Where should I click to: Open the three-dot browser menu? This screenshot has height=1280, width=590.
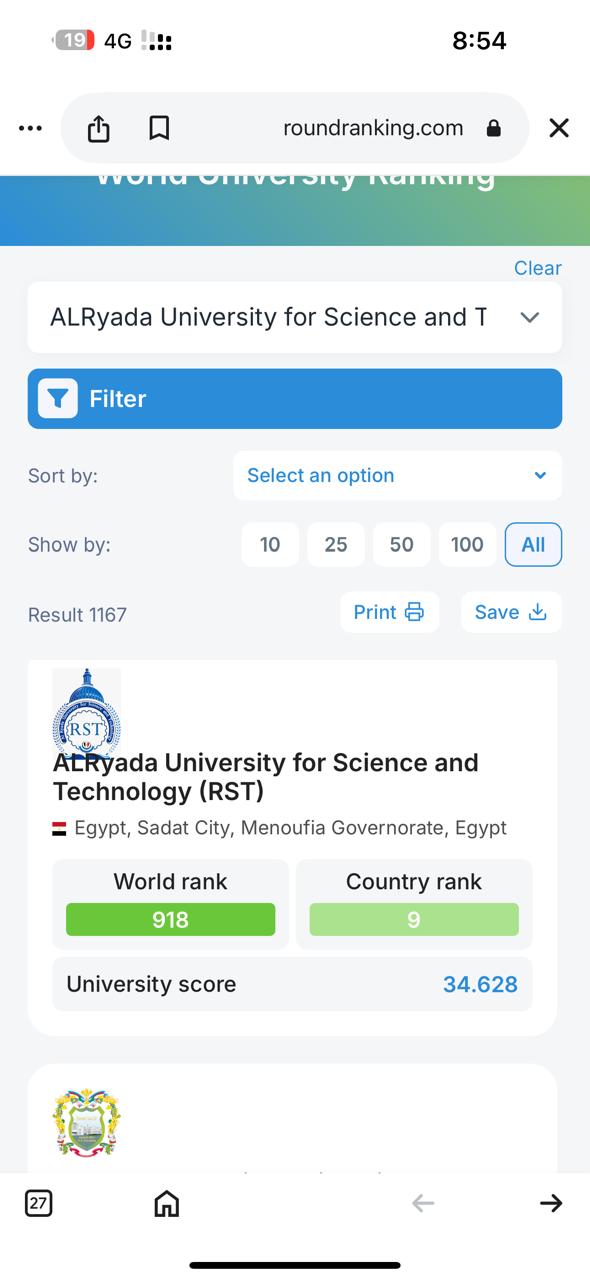tap(31, 128)
